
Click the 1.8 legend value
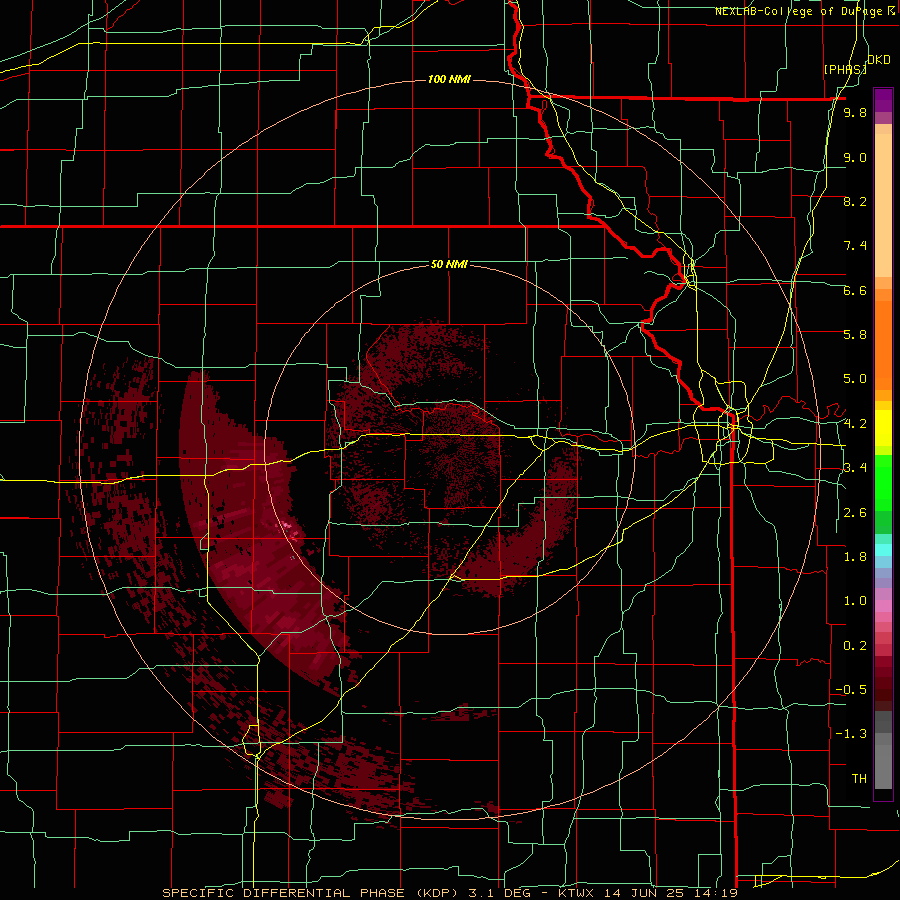click(x=855, y=557)
